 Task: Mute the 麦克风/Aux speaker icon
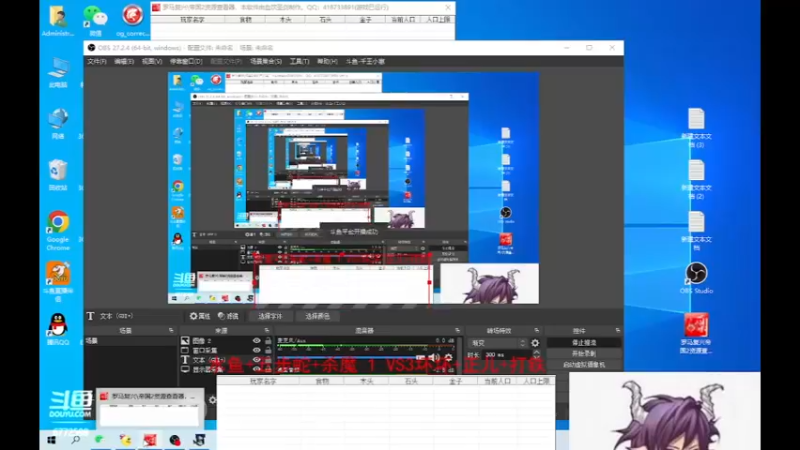point(434,358)
